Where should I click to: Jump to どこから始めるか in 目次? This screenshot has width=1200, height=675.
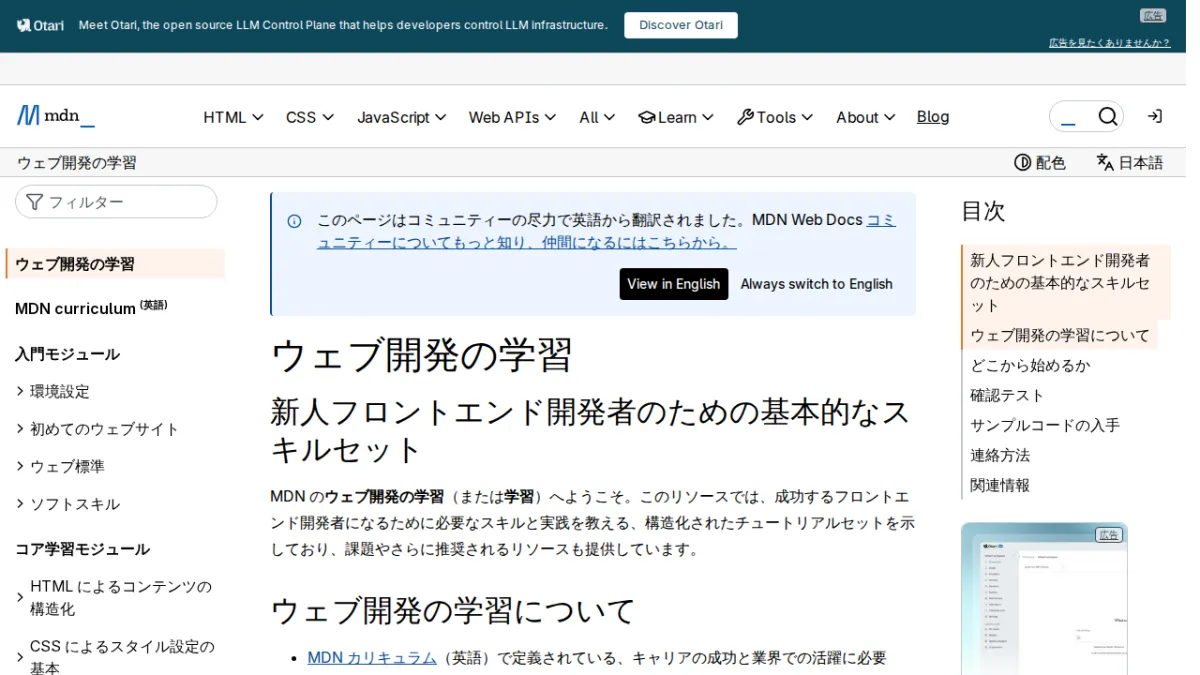tap(1030, 365)
